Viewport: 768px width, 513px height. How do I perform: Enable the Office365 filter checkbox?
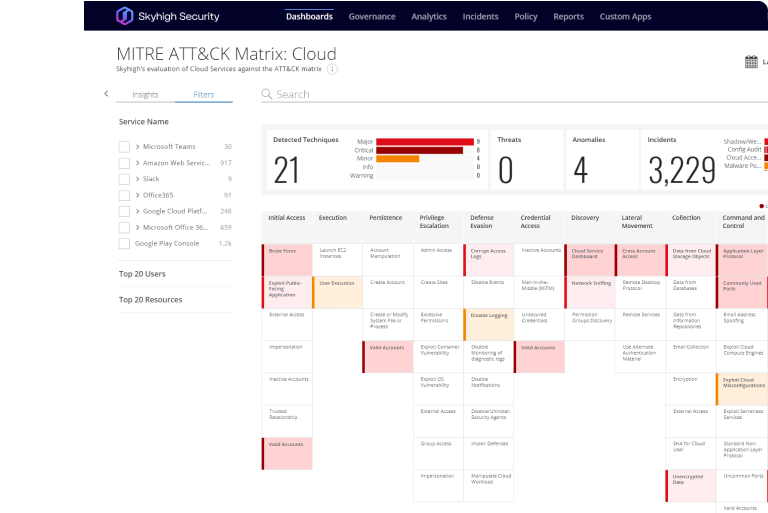click(124, 195)
